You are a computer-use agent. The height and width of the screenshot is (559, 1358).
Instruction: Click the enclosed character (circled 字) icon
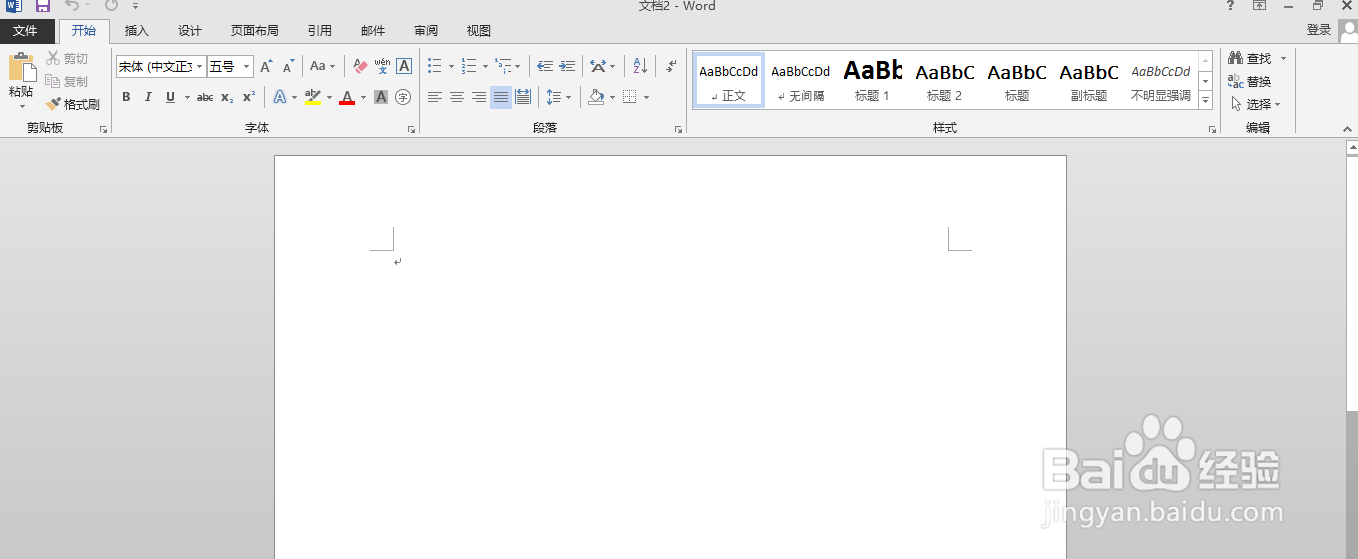403,97
